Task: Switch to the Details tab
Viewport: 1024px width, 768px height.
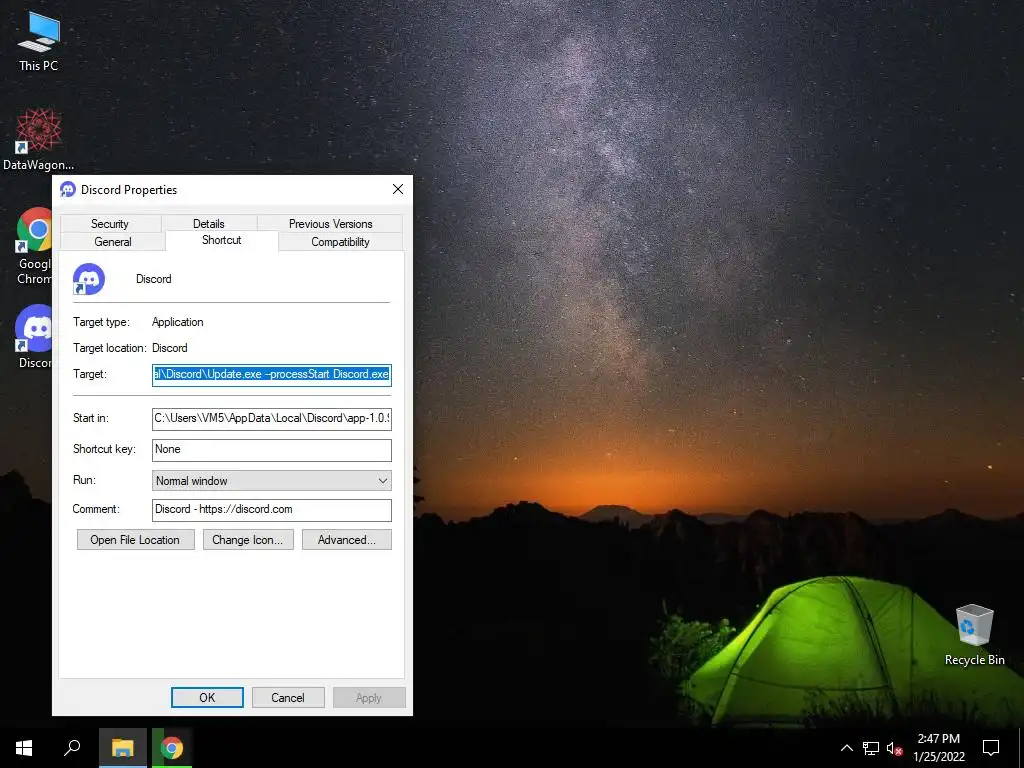Action: (208, 223)
